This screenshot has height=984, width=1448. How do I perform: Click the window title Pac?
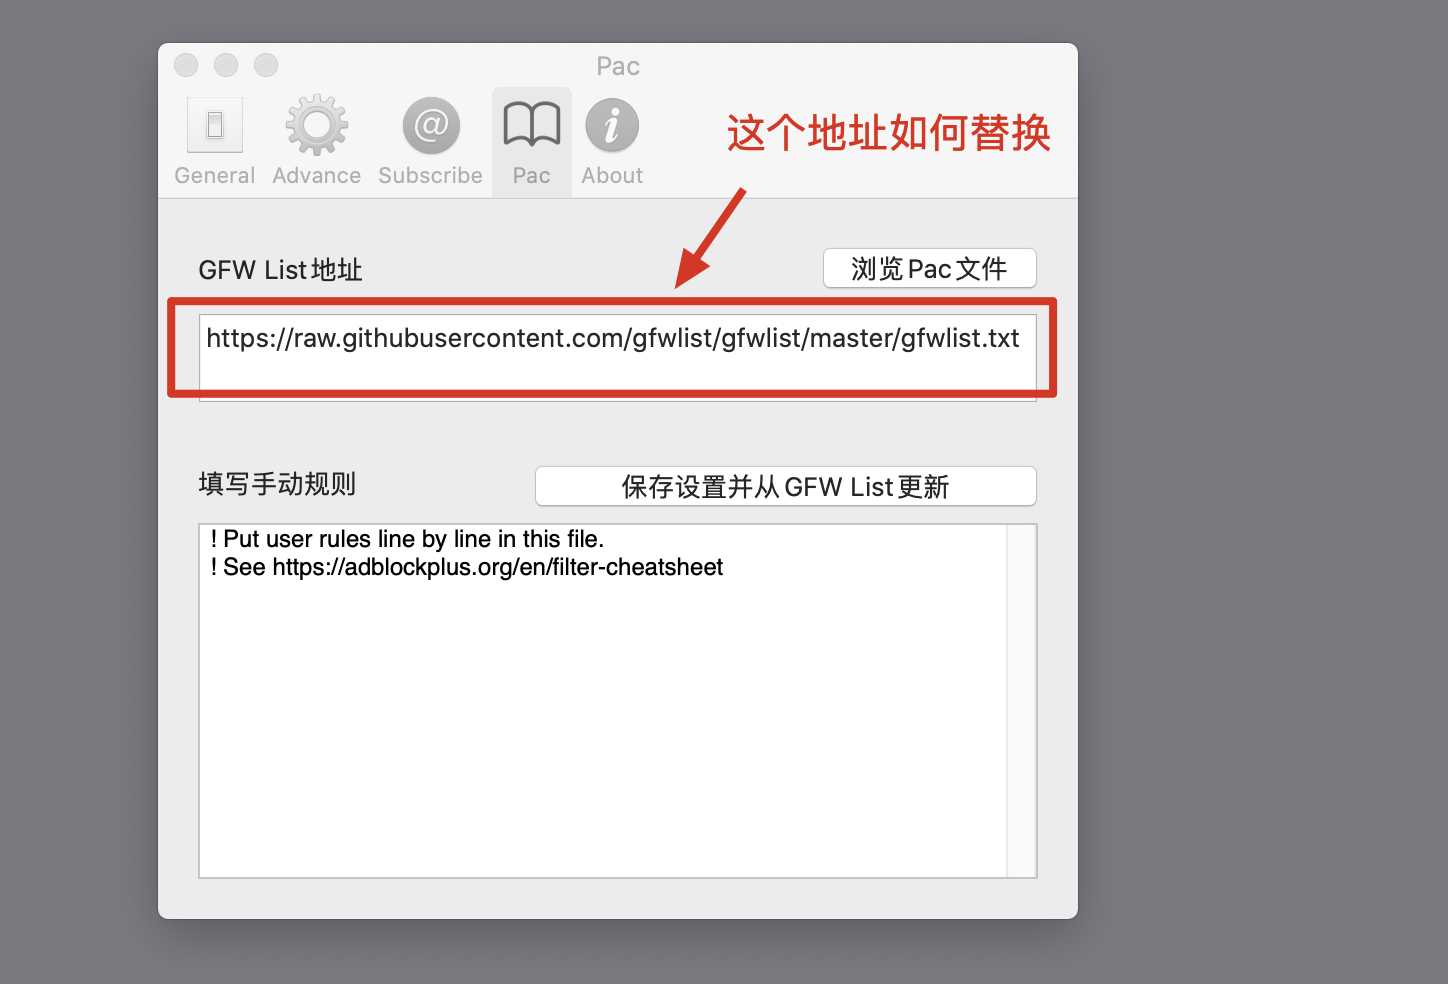point(618,66)
